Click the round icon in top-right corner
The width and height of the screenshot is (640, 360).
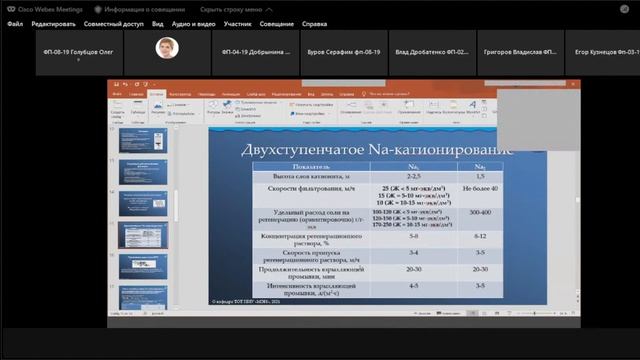pos(624,9)
